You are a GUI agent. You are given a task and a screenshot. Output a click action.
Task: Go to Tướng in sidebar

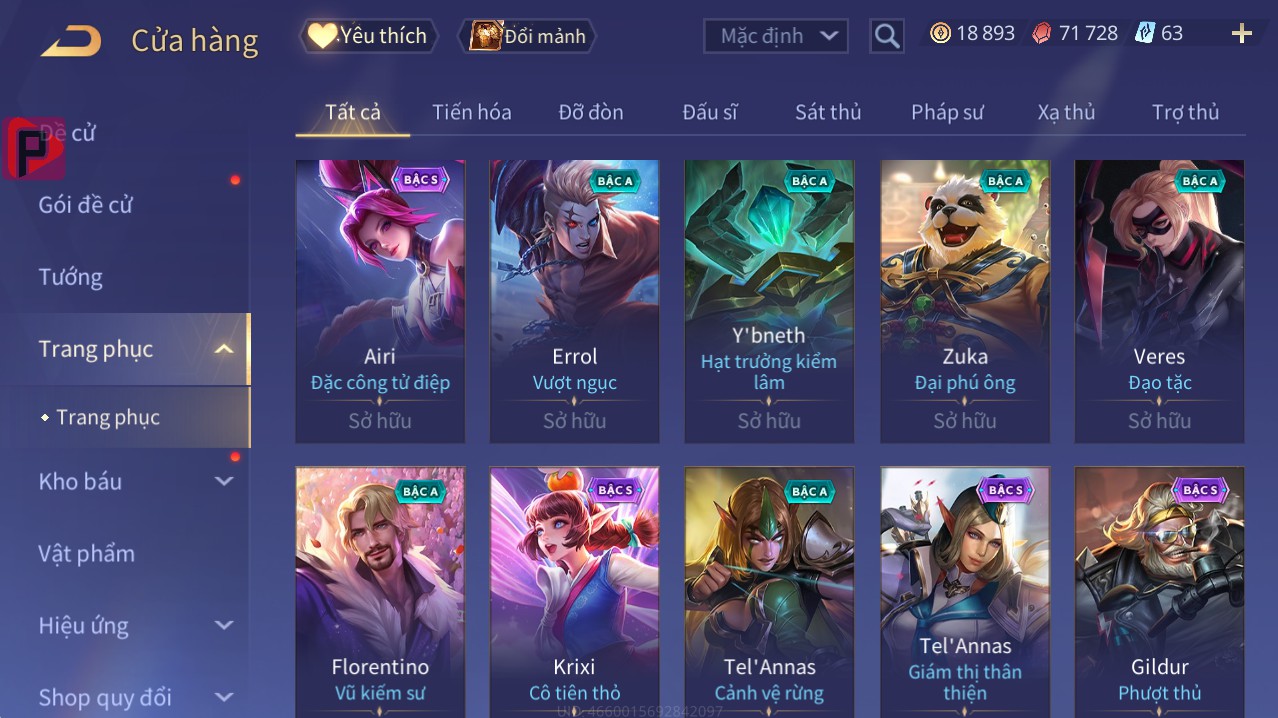point(71,277)
